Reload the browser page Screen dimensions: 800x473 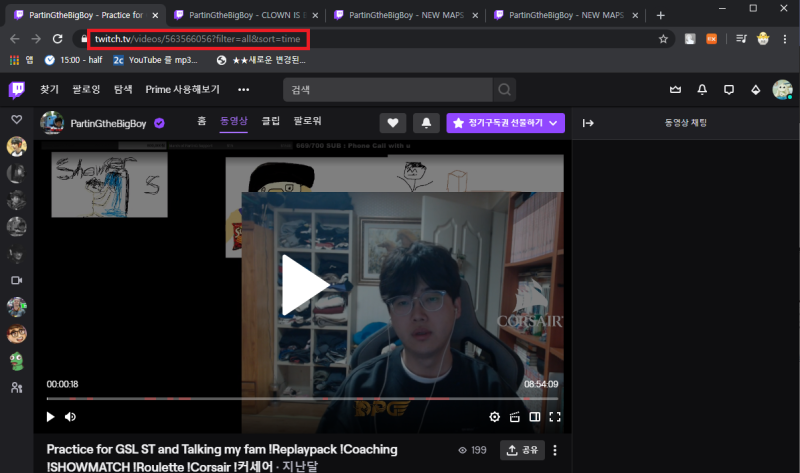58,39
